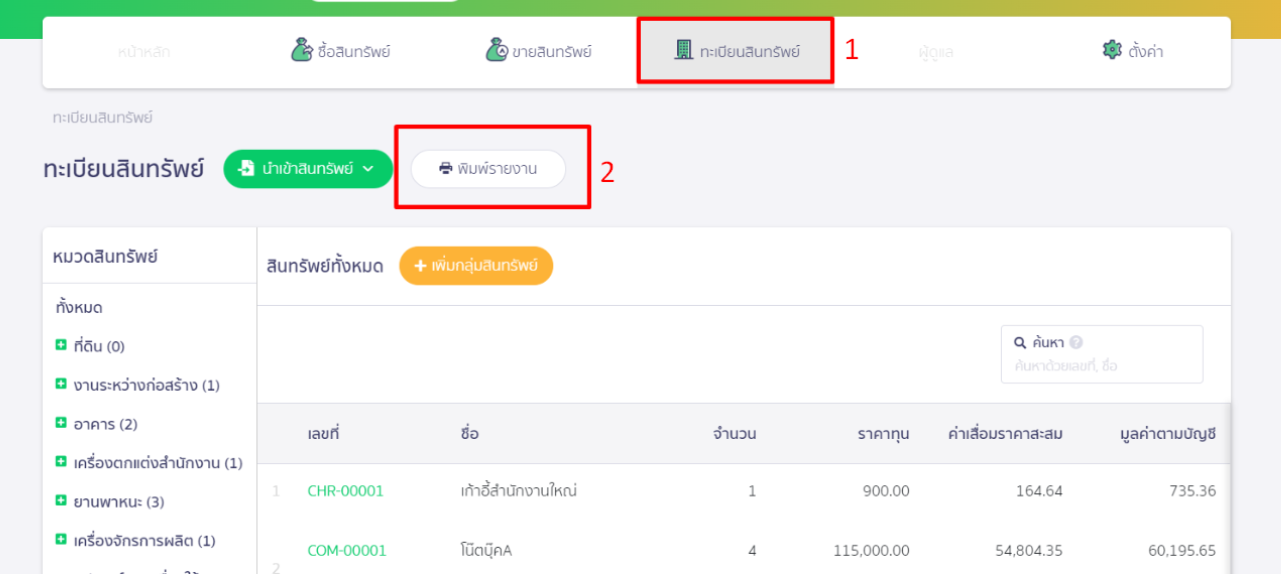
Task: Open the ผู้ดูแล menu tab
Action: click(936, 52)
